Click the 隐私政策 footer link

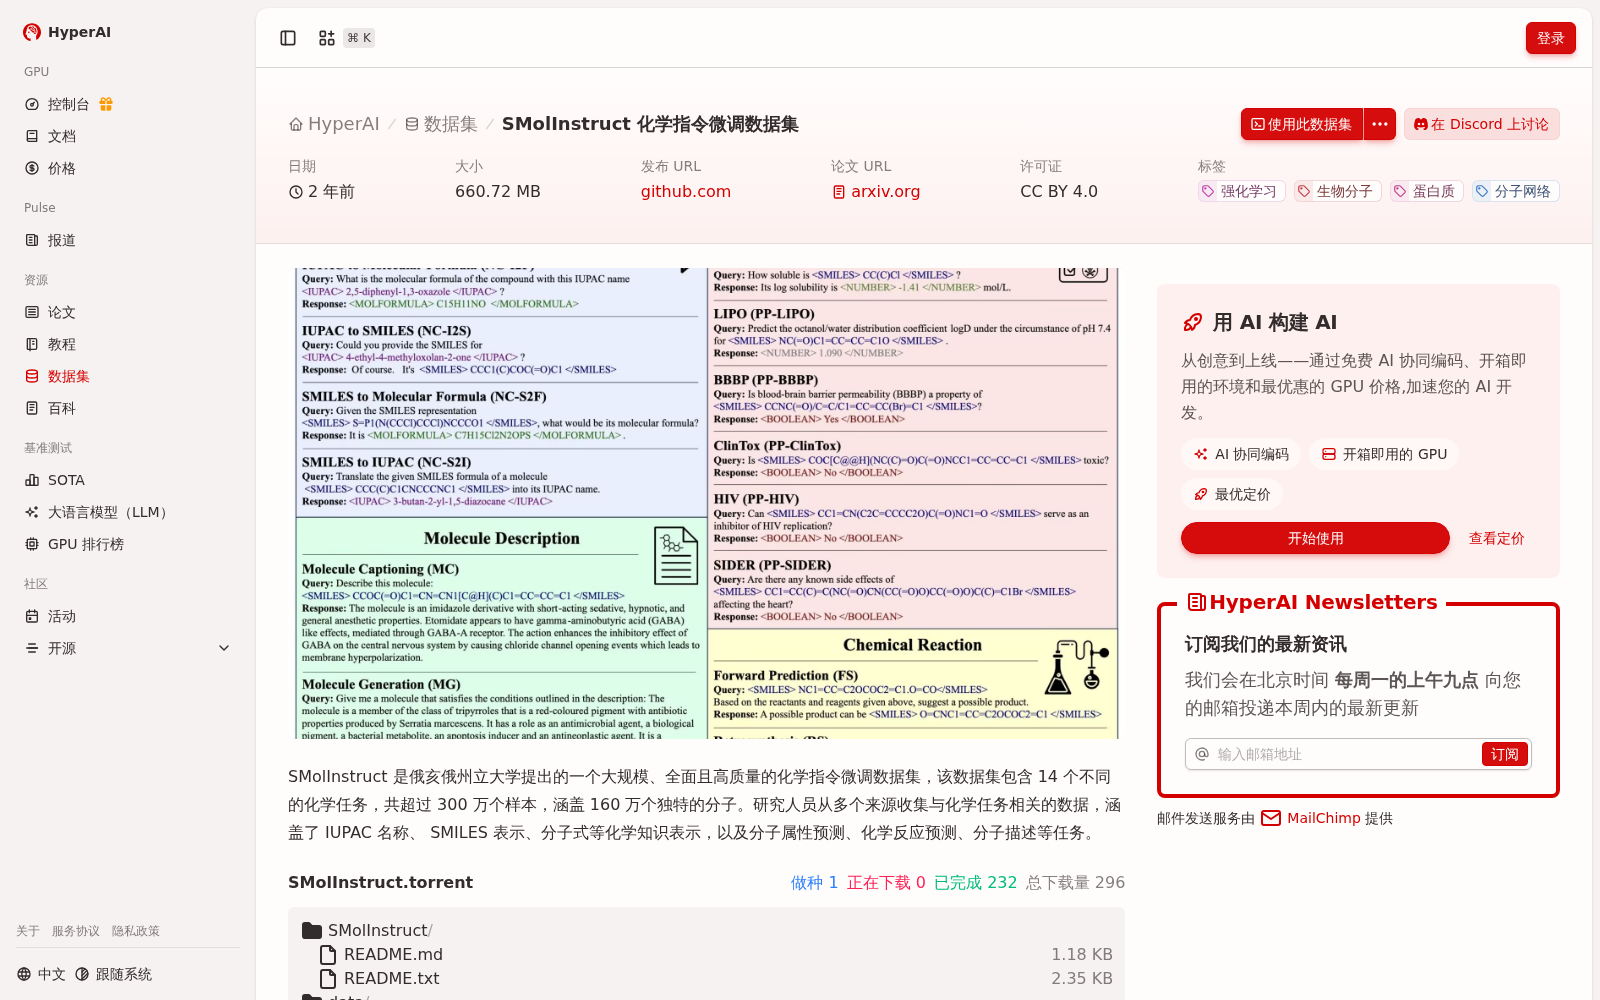[x=136, y=931]
